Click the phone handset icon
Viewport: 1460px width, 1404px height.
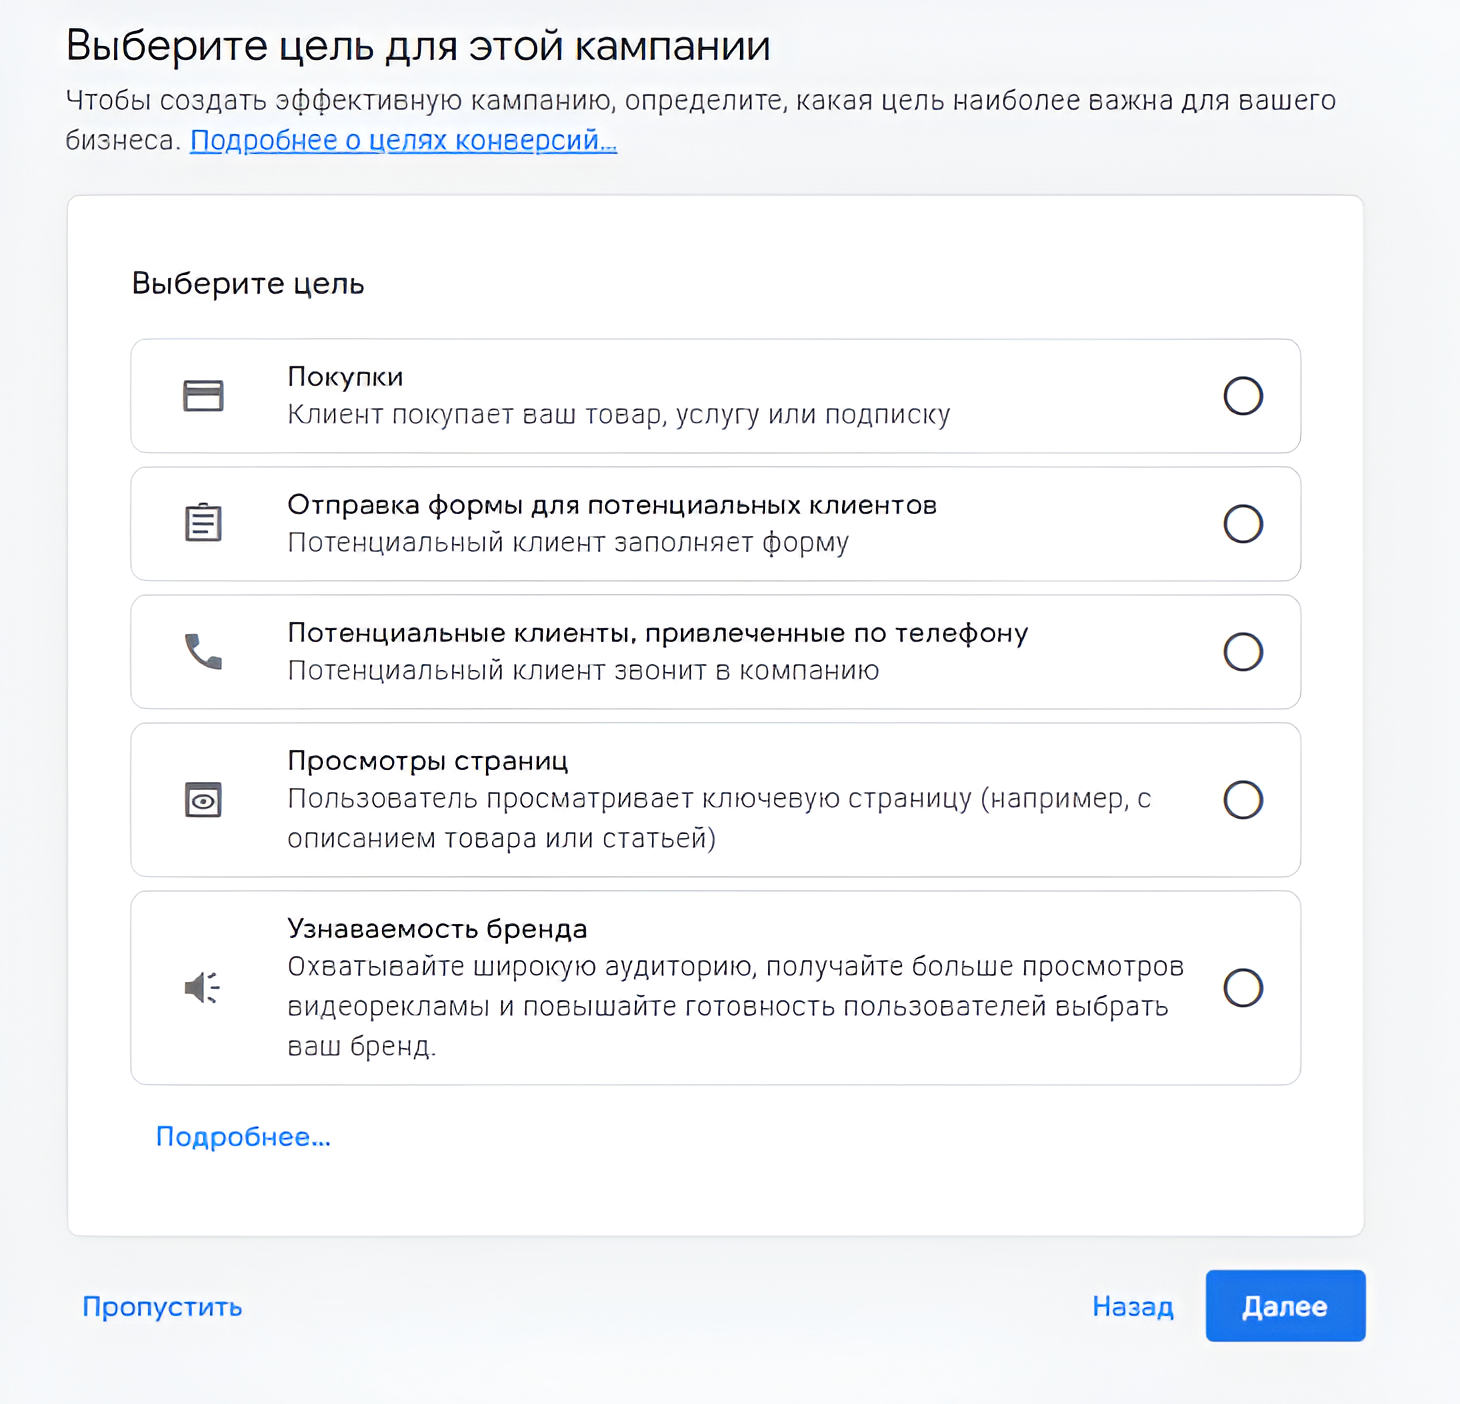(203, 651)
